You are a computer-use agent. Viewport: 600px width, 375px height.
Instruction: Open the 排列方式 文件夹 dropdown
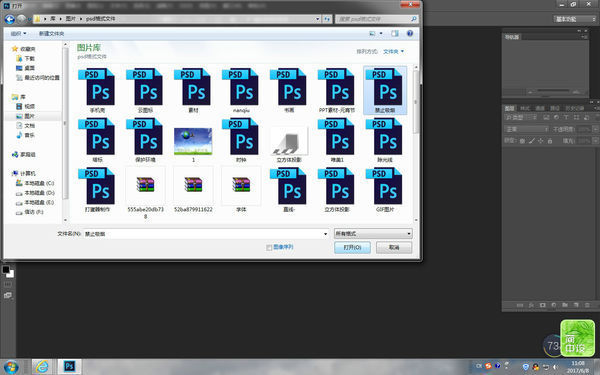click(393, 51)
